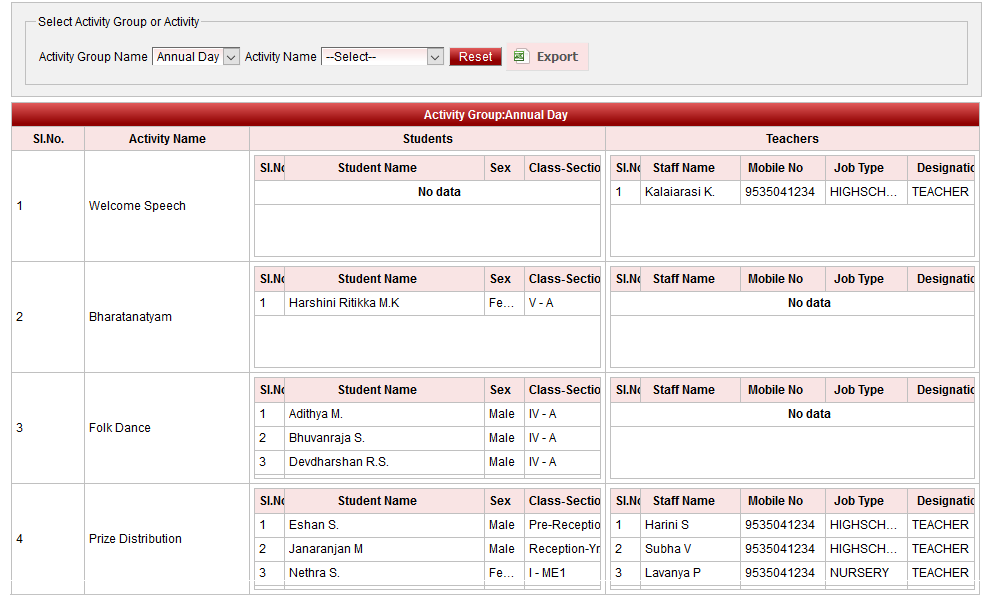
Task: Select student Janaranjan M row
Action: coord(326,549)
